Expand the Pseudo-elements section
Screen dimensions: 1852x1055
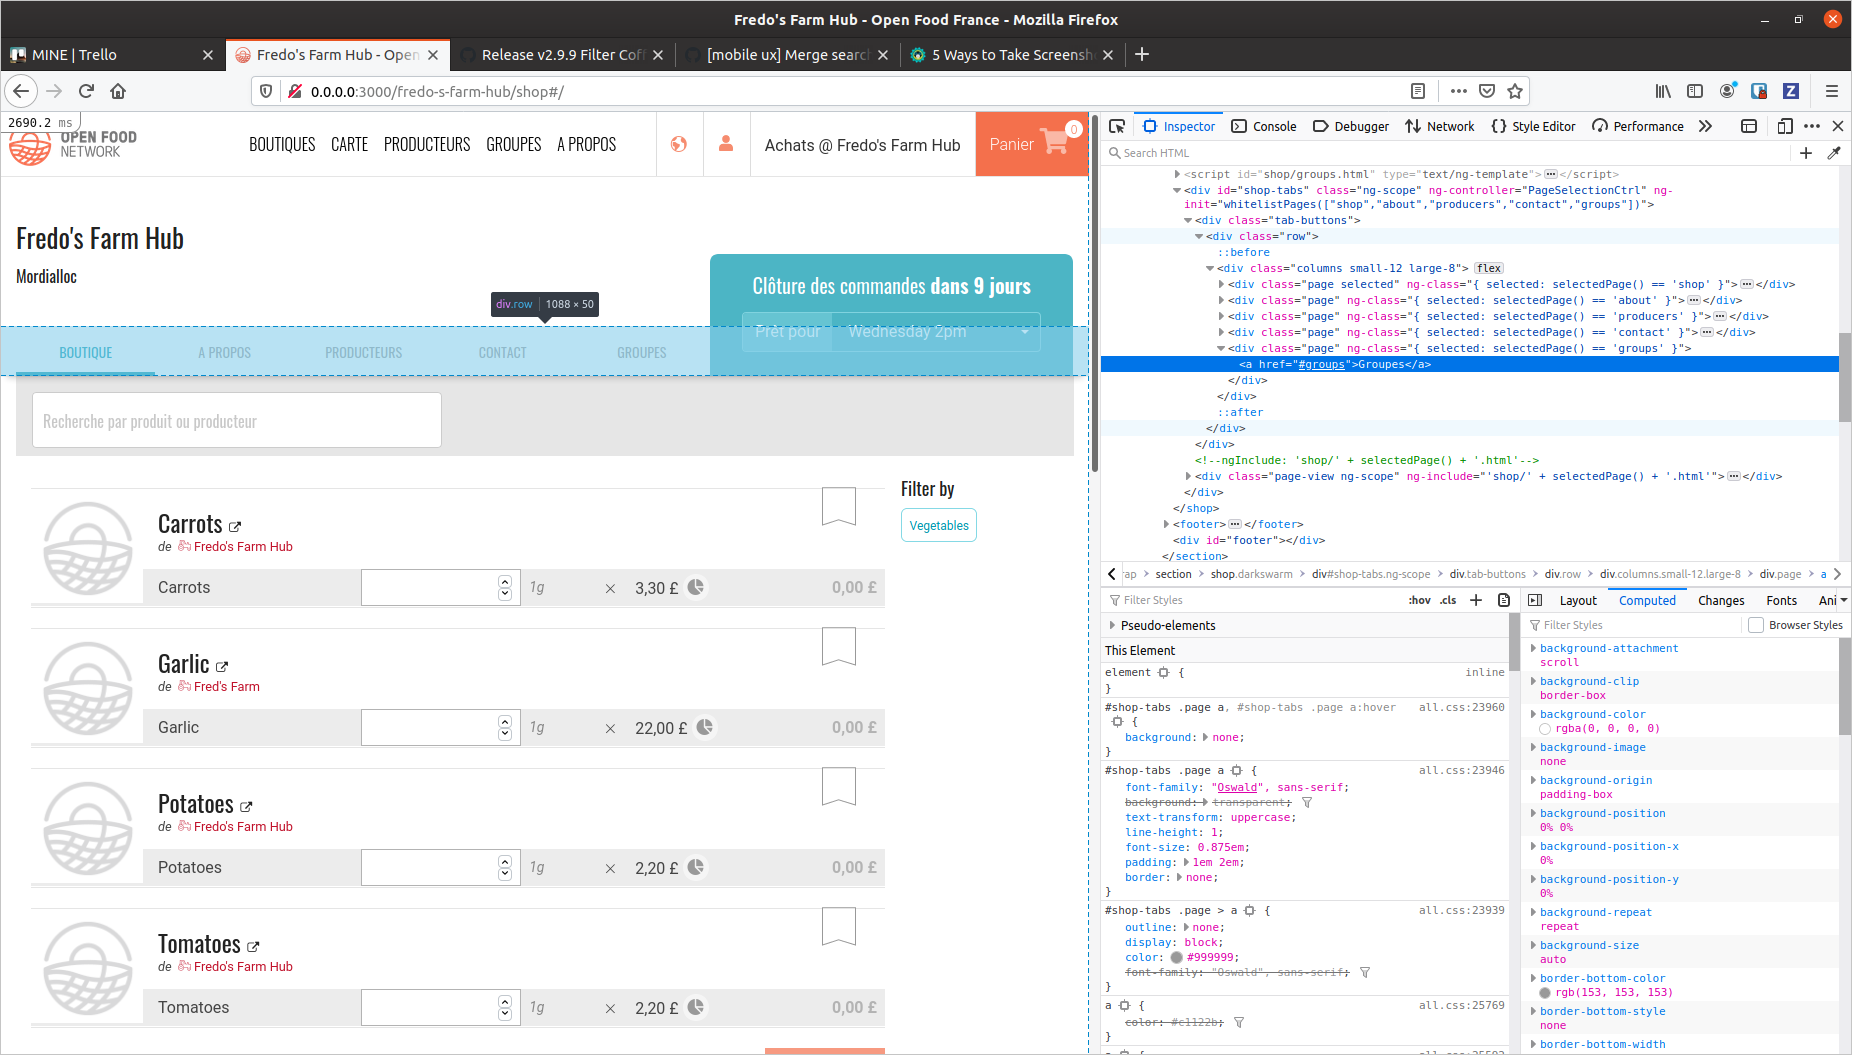click(x=1112, y=625)
